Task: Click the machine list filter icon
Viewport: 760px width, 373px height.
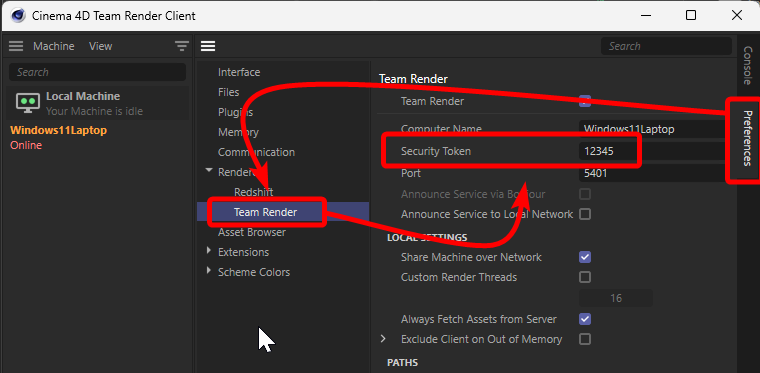Action: click(182, 46)
